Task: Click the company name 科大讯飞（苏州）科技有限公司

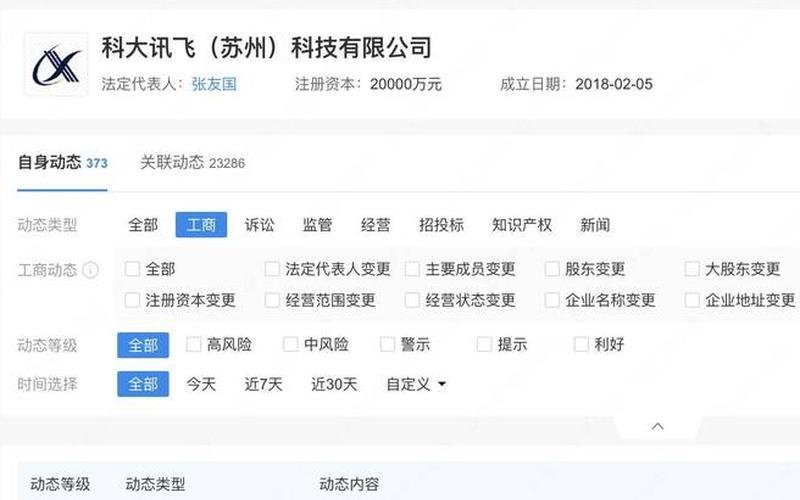Action: coord(266,47)
